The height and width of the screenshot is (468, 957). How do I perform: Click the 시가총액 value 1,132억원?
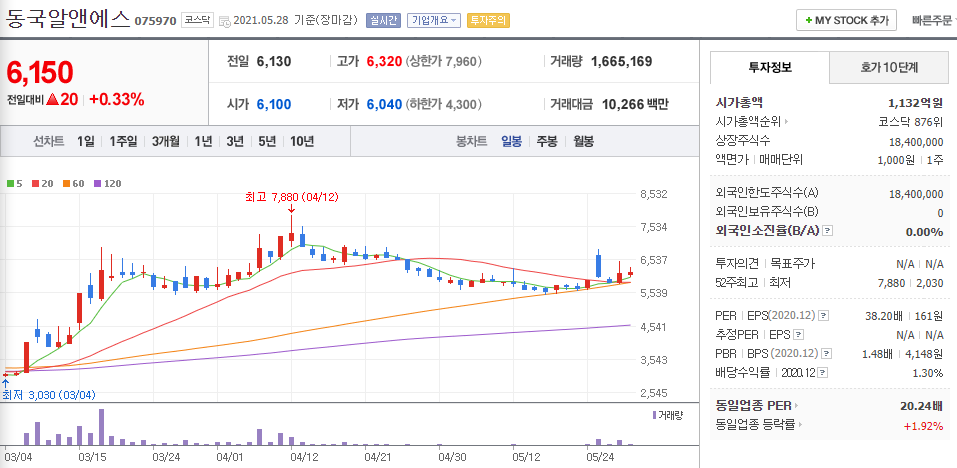click(x=915, y=103)
